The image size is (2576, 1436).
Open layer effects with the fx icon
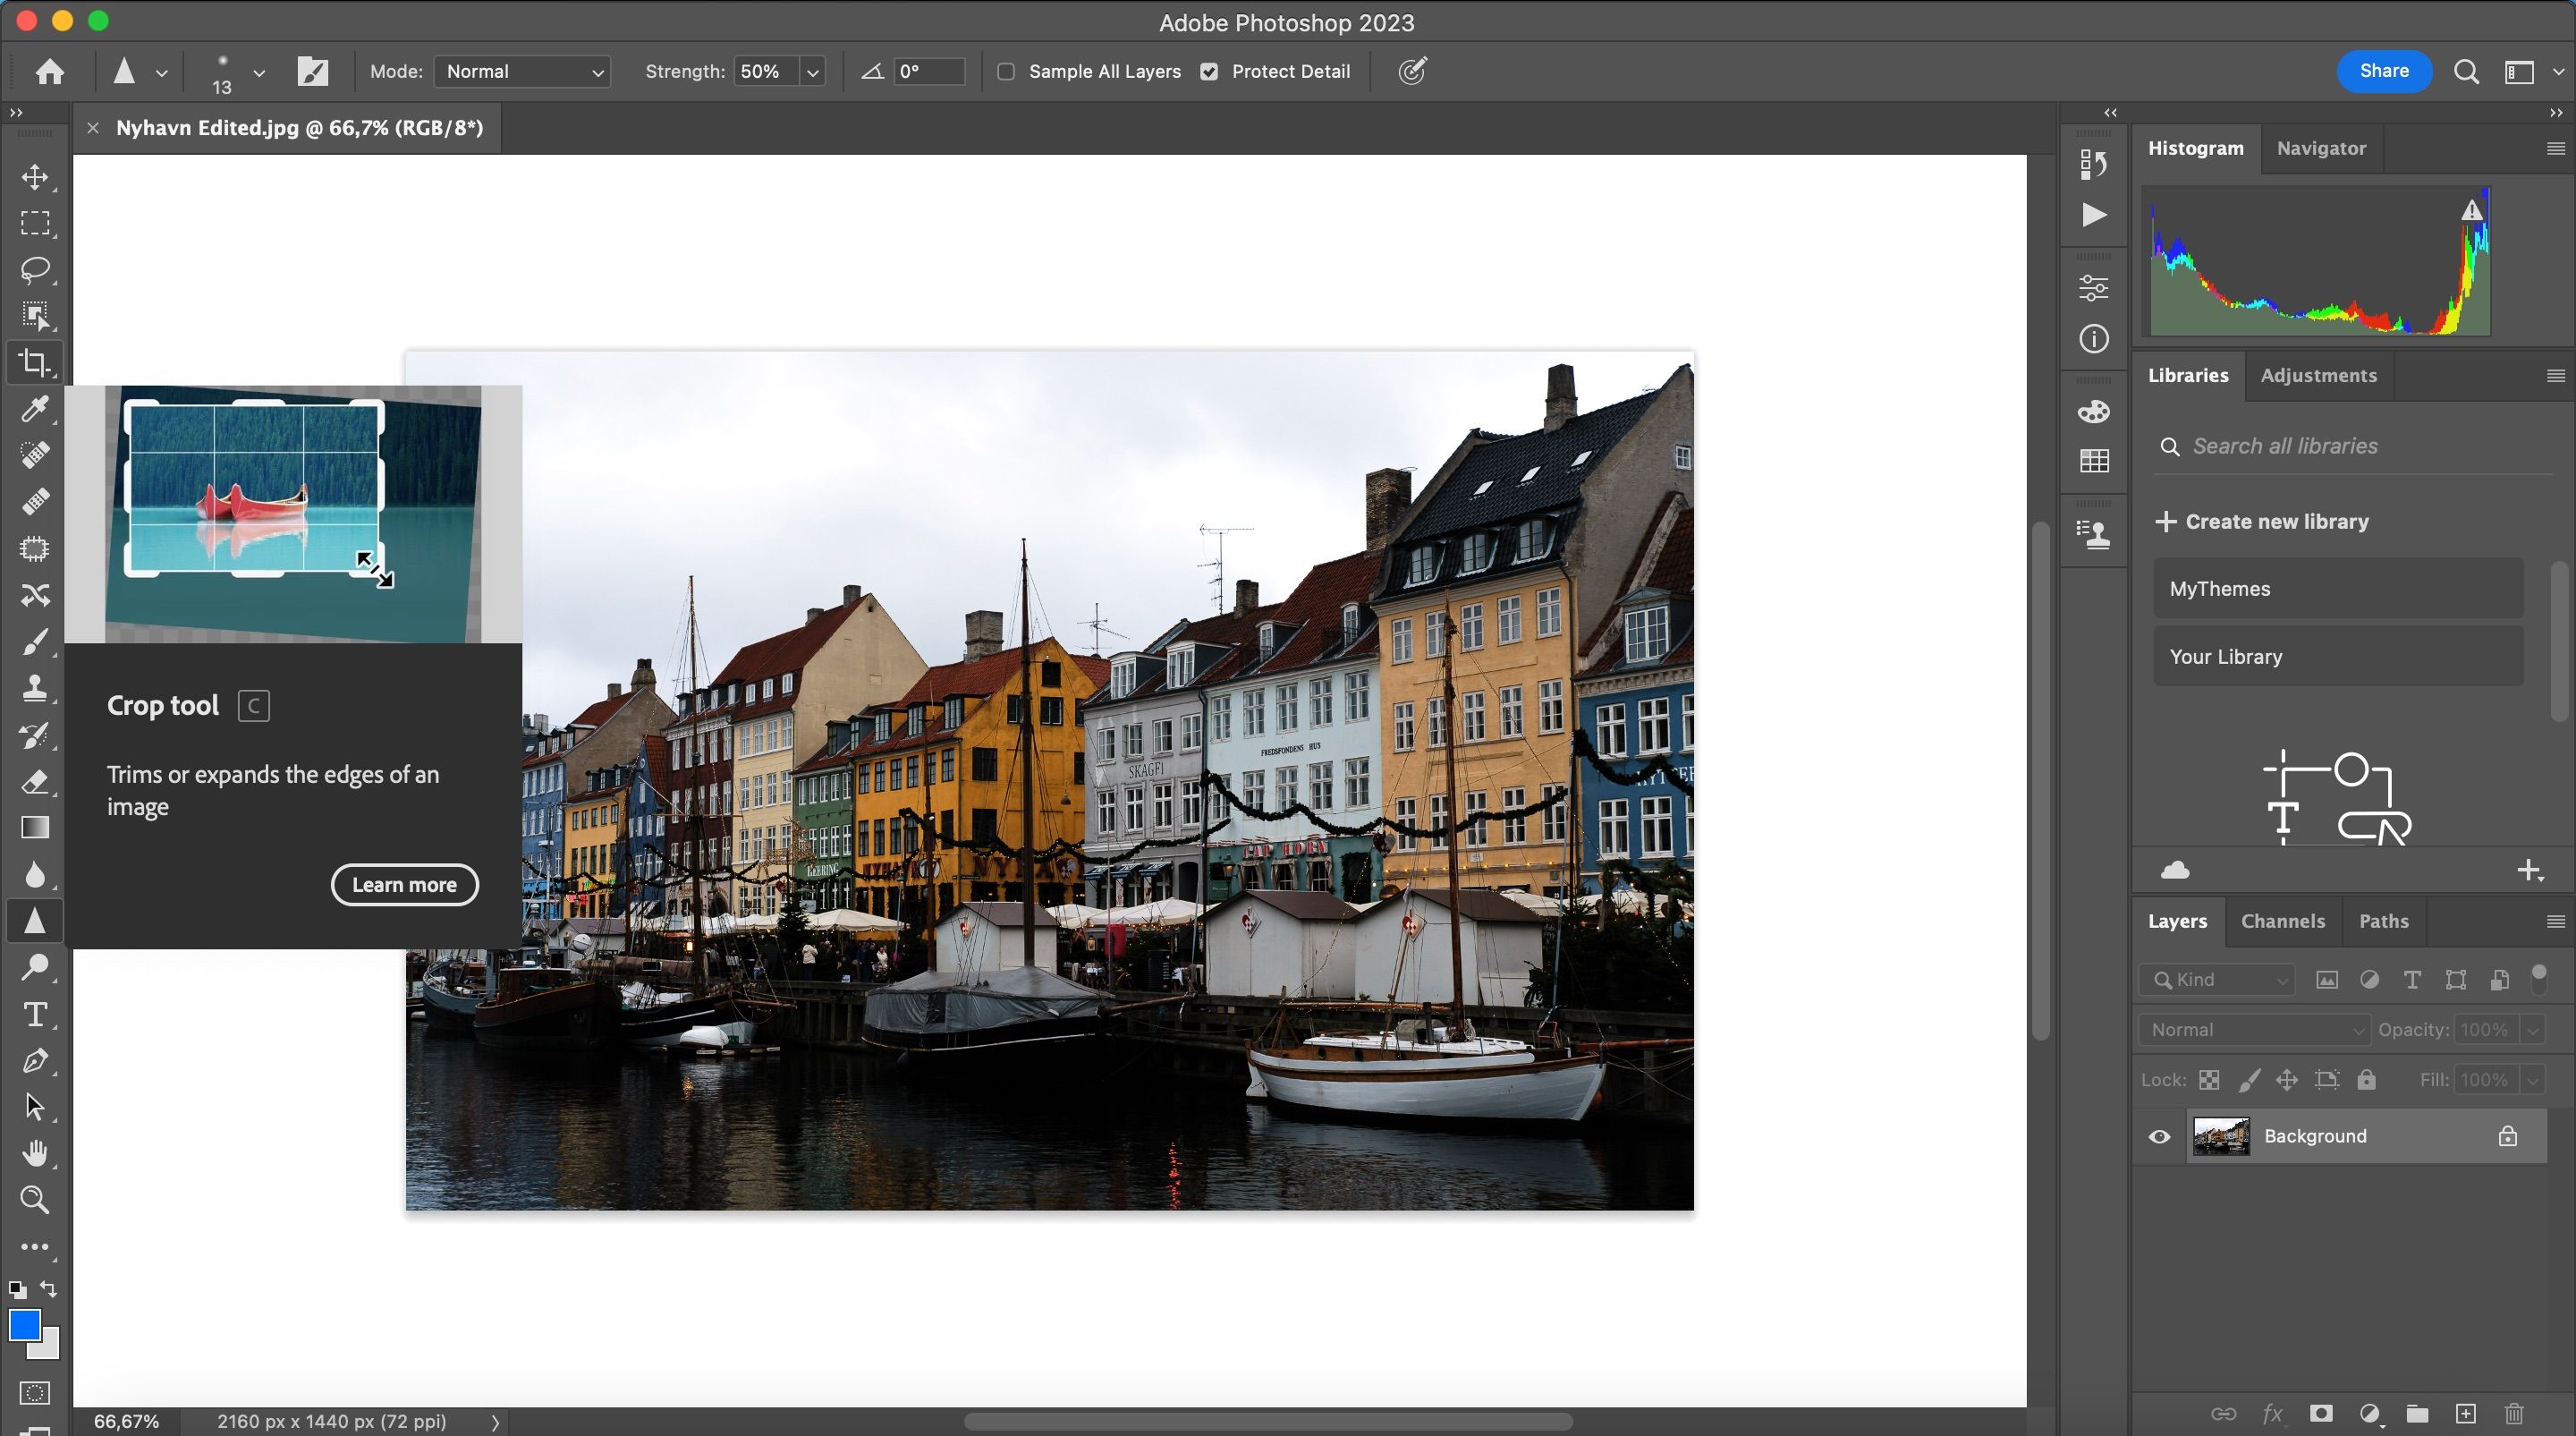click(x=2273, y=1414)
